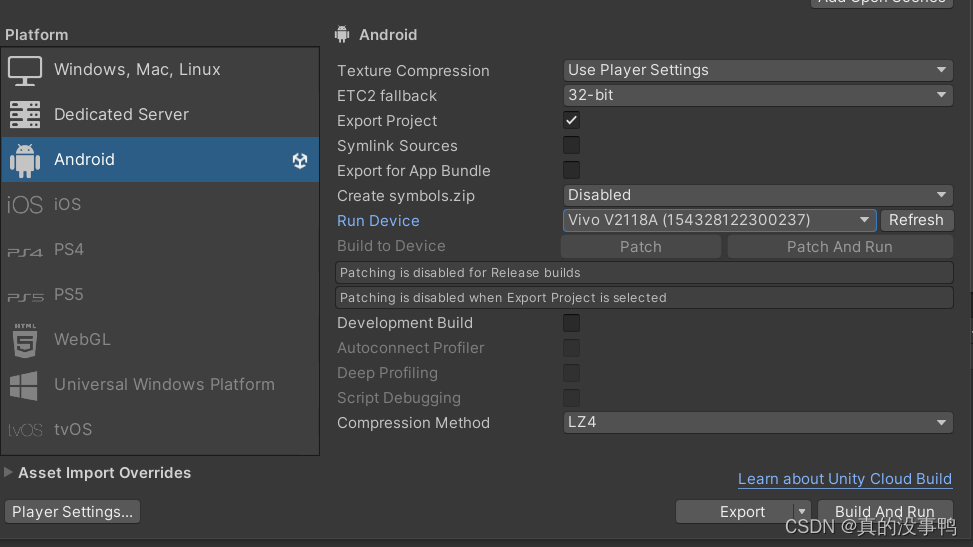
Task: Select the iOS platform icon
Action: tap(25, 205)
